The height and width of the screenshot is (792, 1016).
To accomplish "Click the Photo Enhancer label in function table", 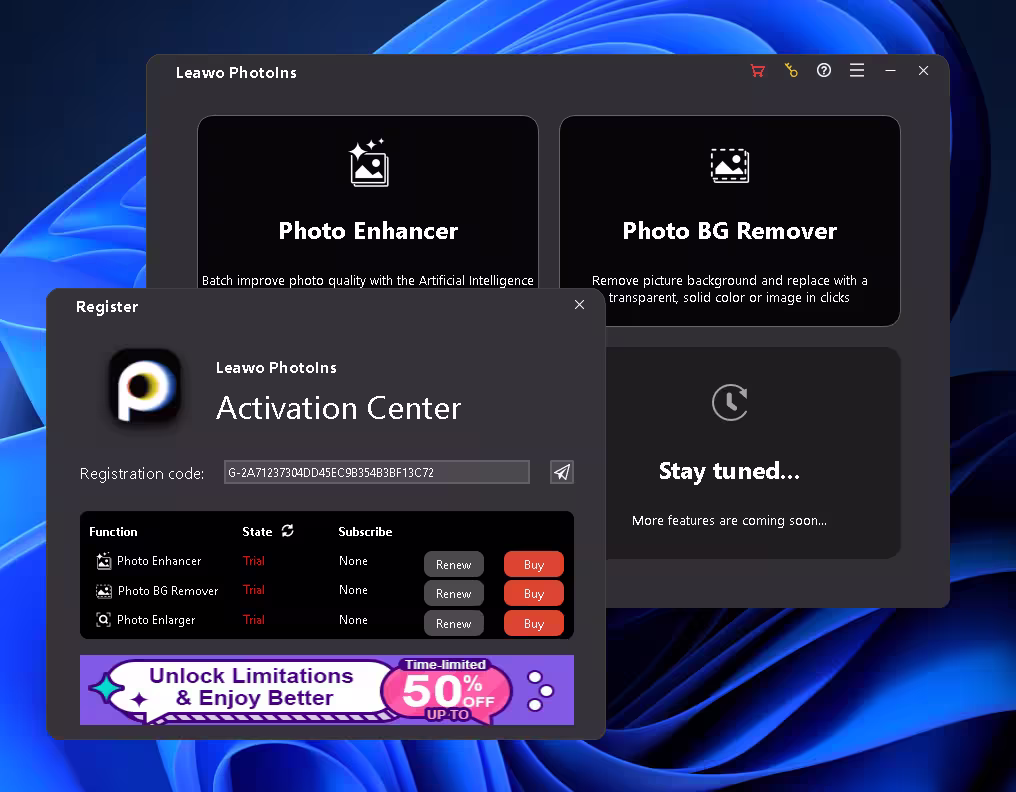I will click(159, 561).
